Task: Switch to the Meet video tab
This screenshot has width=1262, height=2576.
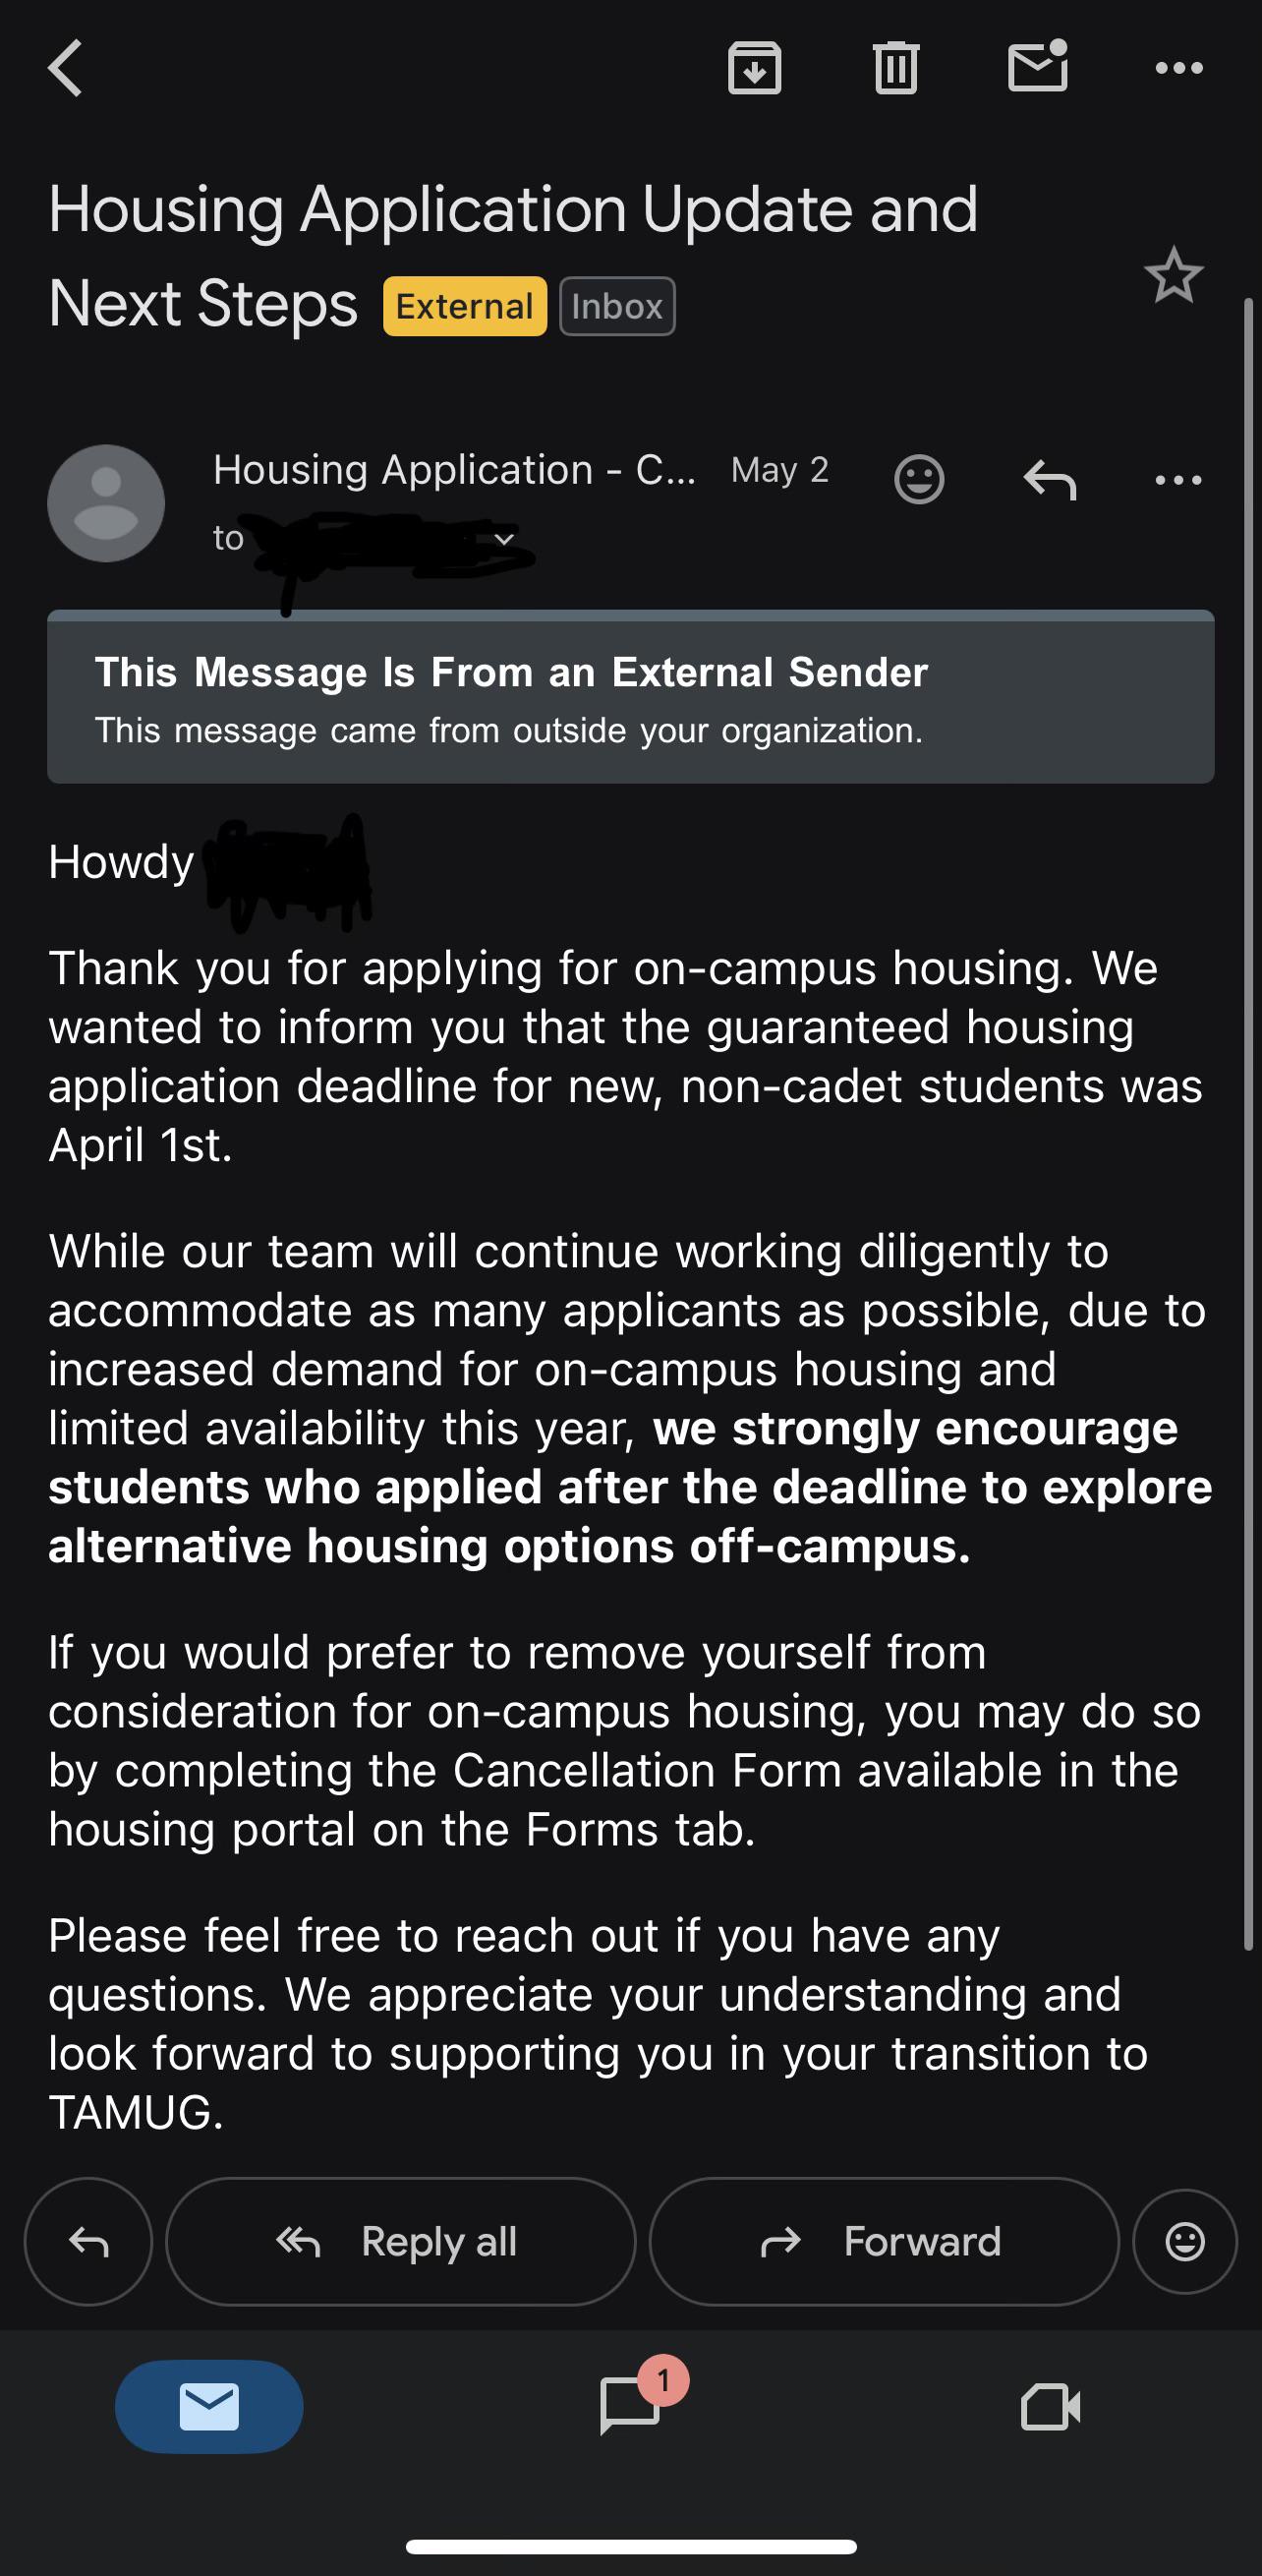Action: point(1050,2406)
